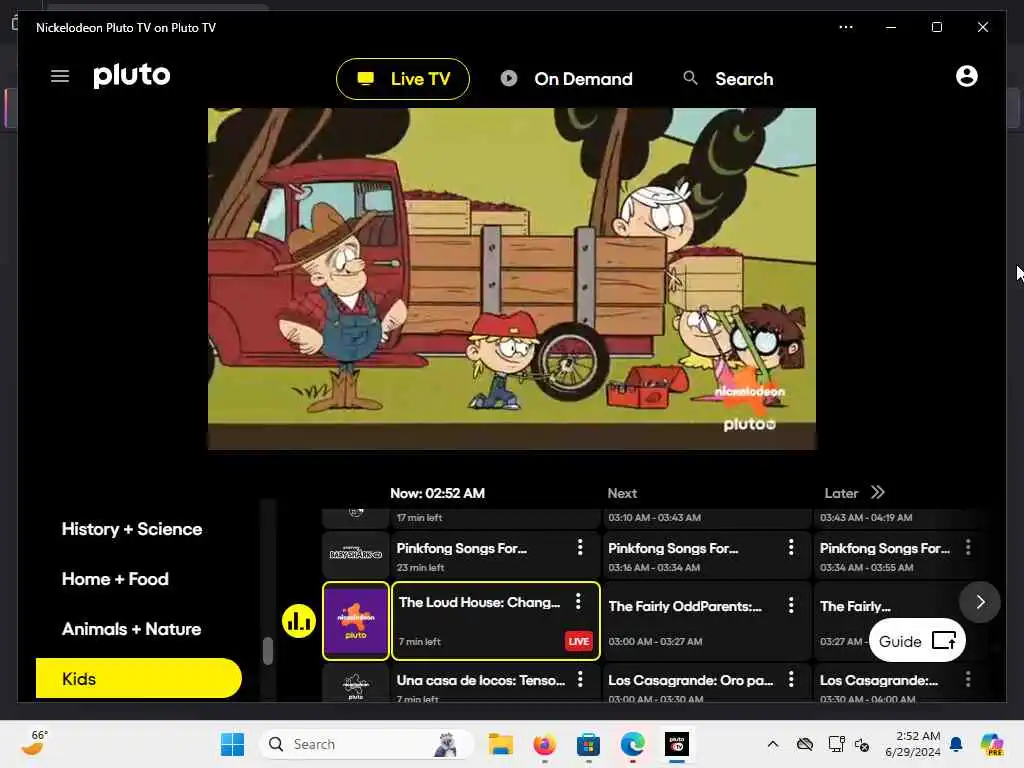Viewport: 1024px width, 768px height.
Task: Select the Spanish Nickelodeon channel logo
Action: pos(356,684)
